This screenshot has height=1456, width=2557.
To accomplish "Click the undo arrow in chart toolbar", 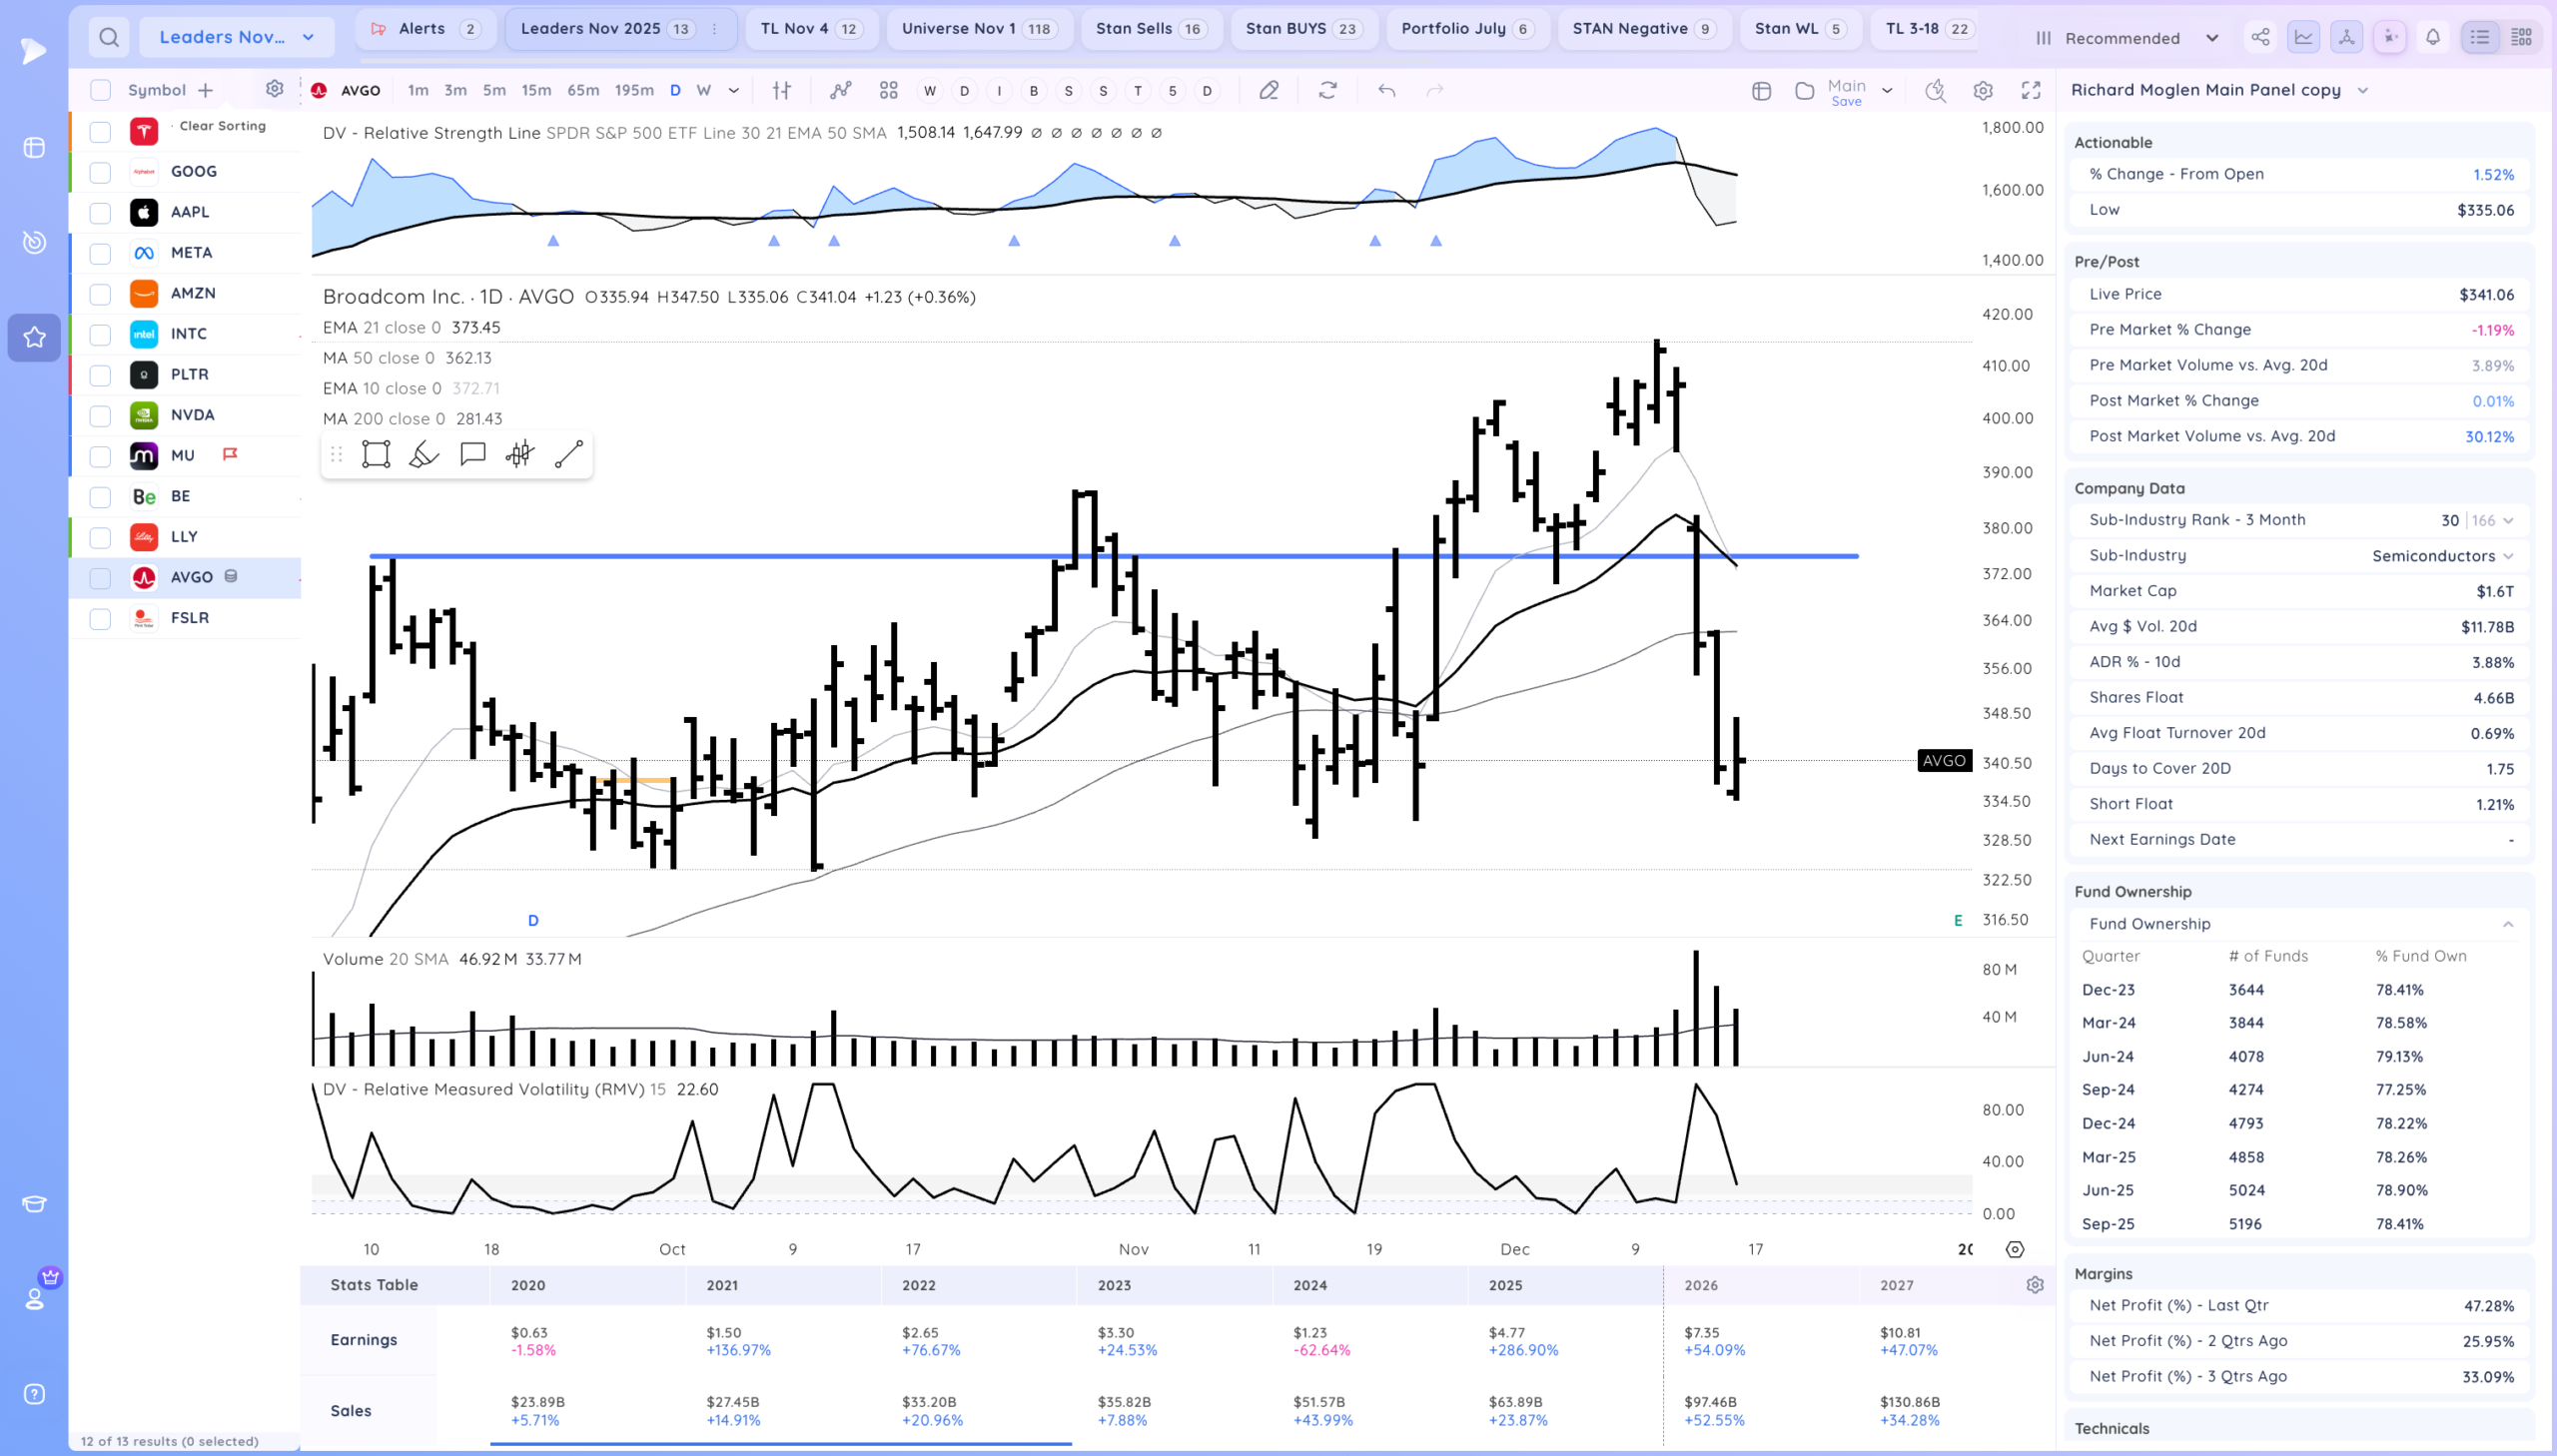I will pyautogui.click(x=1387, y=90).
